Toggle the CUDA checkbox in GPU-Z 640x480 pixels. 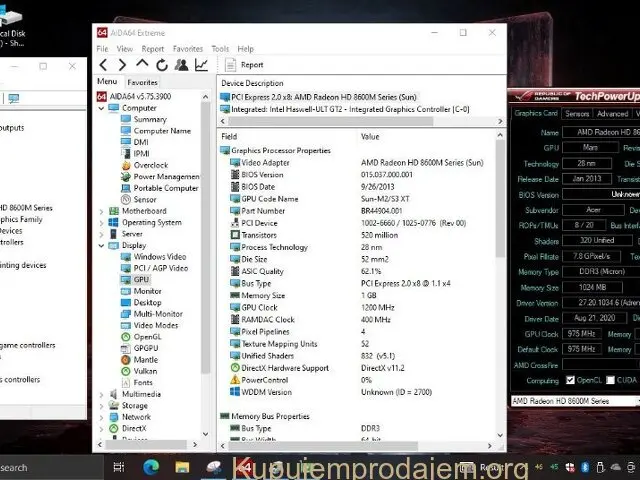pos(610,381)
